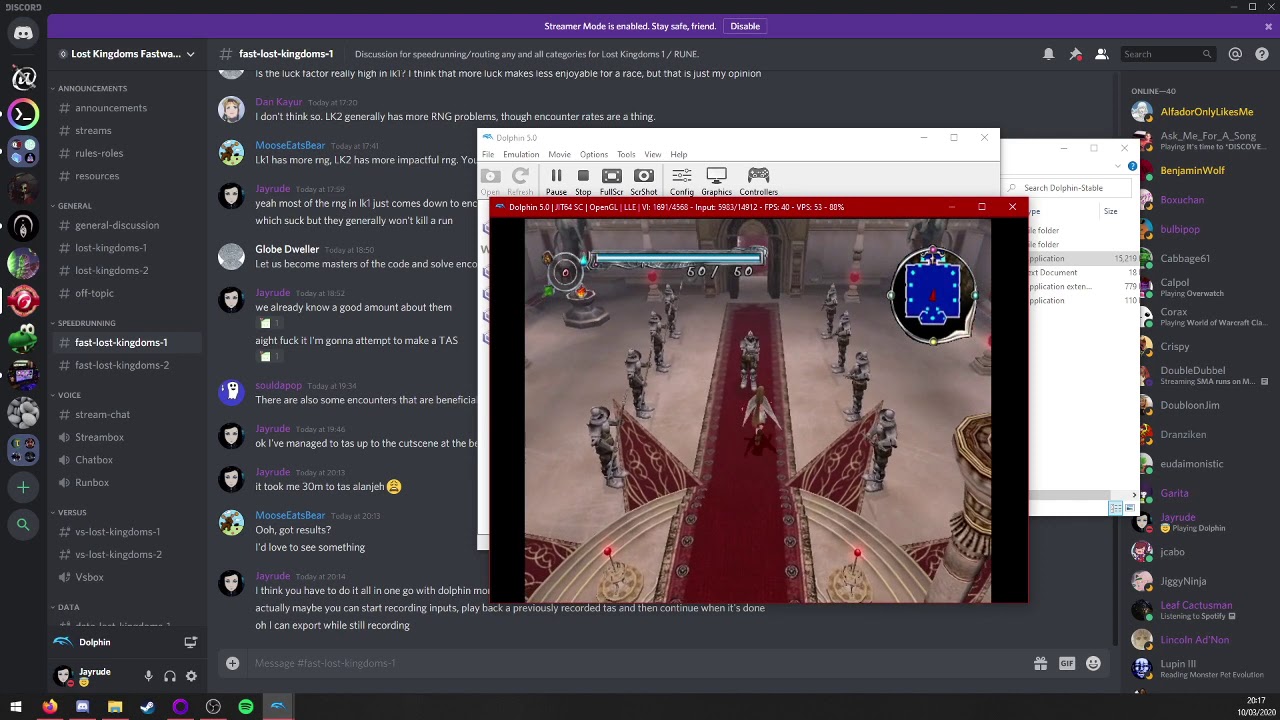Open the GIF picker
The height and width of the screenshot is (720, 1280).
click(x=1067, y=663)
